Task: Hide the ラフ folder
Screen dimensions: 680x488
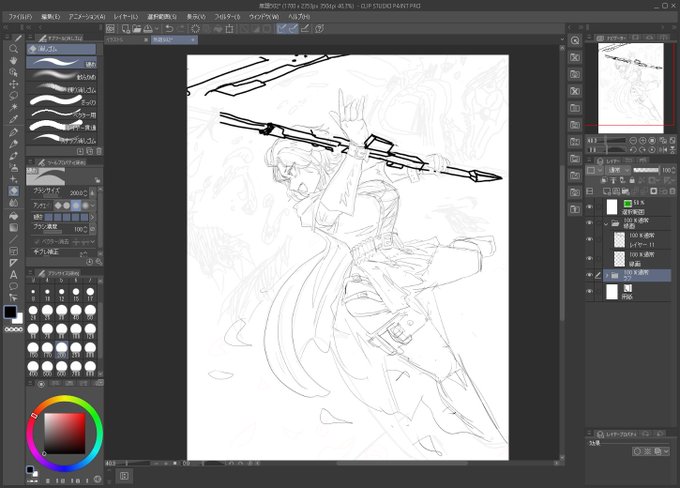Action: pos(589,275)
